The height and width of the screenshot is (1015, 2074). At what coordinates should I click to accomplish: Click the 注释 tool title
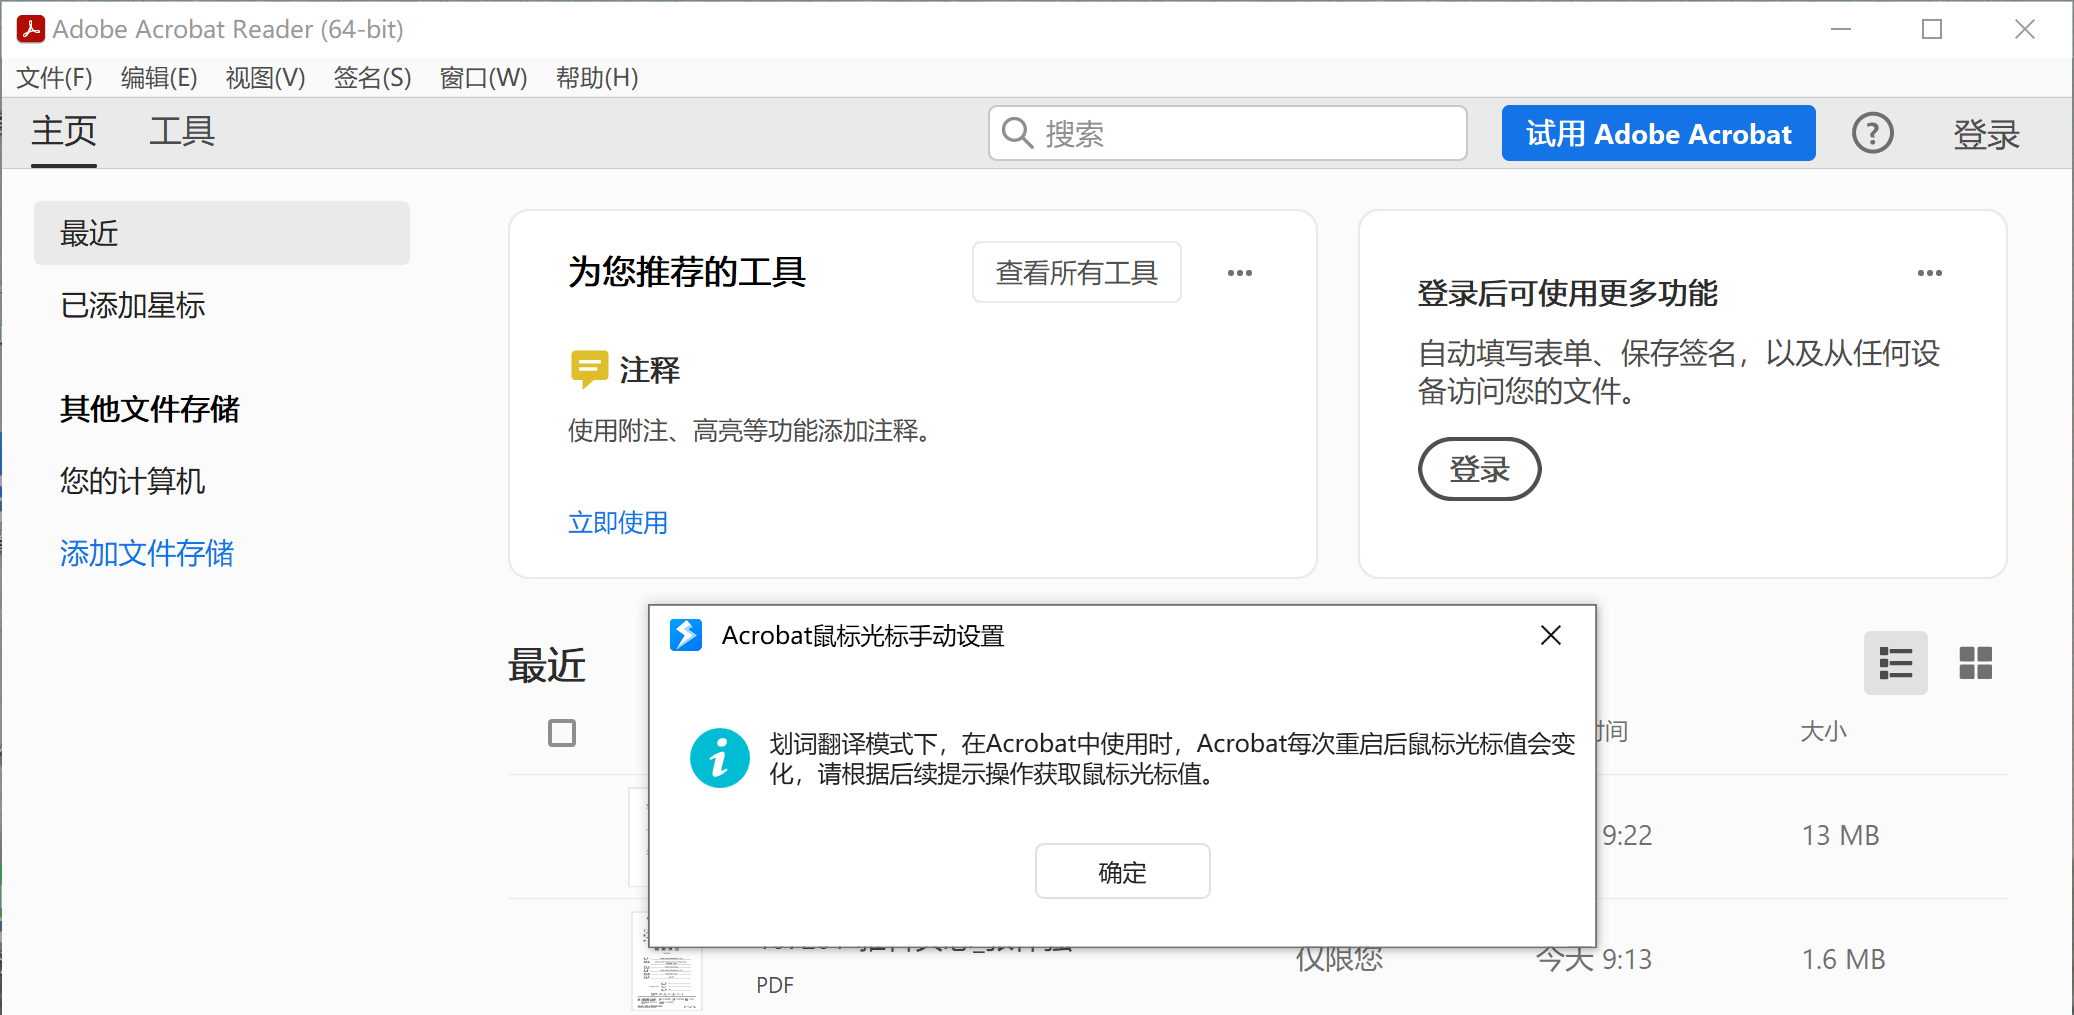click(650, 370)
